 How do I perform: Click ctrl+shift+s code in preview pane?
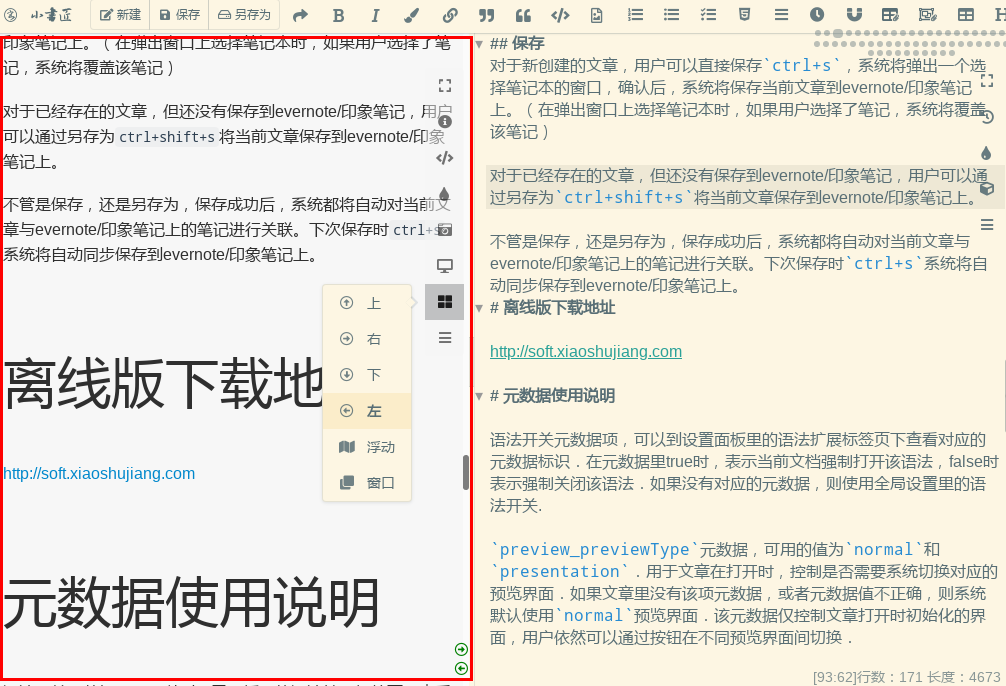tap(167, 137)
